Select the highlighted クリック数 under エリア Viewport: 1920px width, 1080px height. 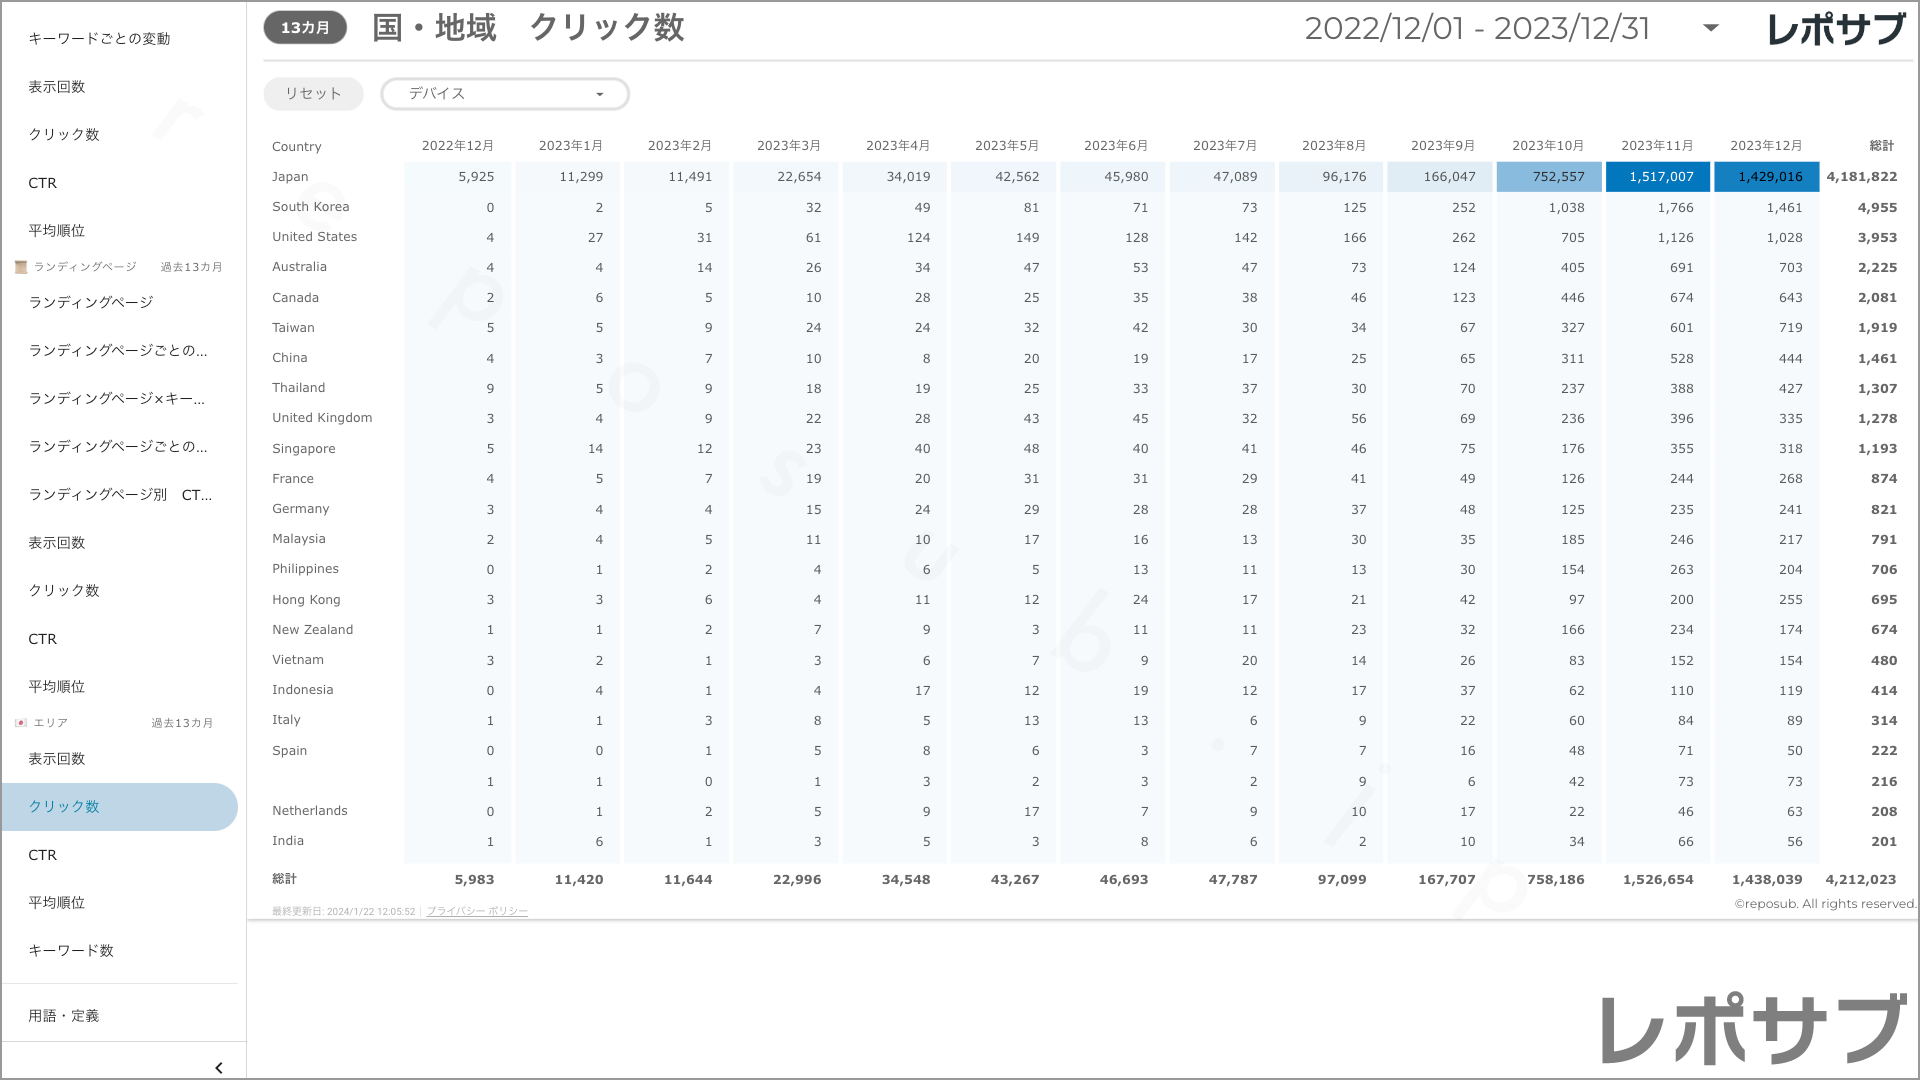click(64, 806)
